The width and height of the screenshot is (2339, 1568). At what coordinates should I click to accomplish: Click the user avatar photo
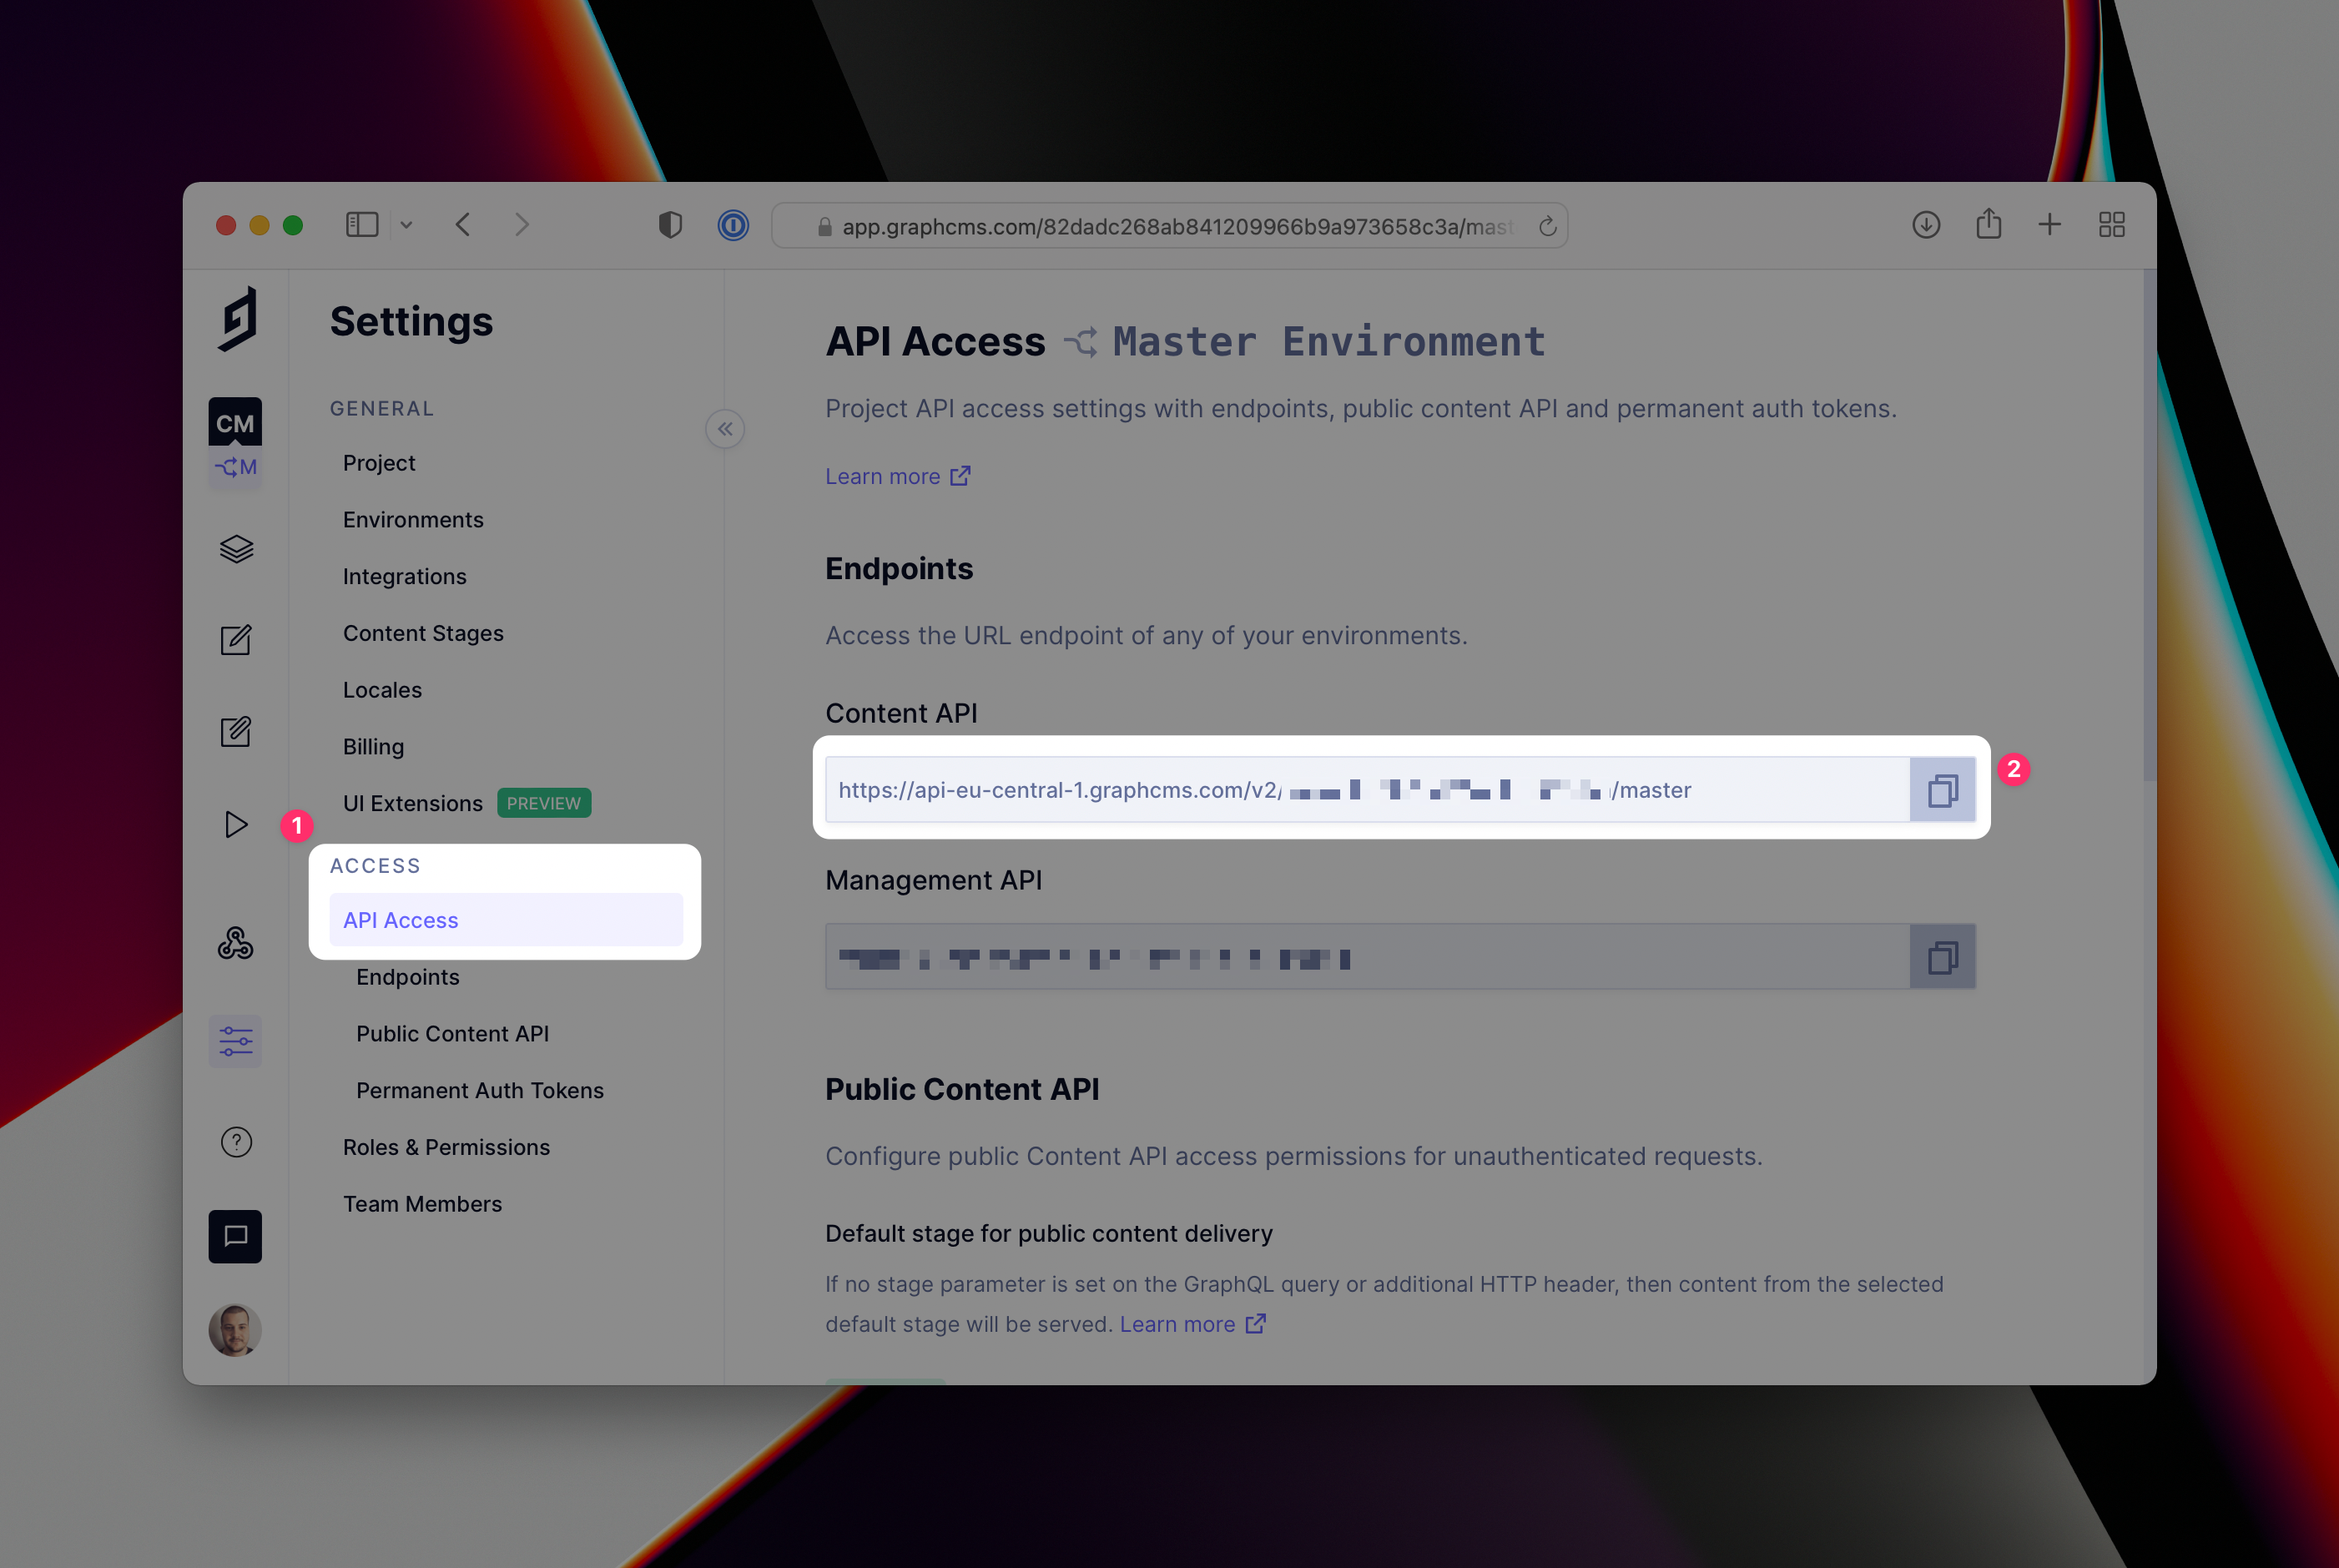(x=235, y=1330)
